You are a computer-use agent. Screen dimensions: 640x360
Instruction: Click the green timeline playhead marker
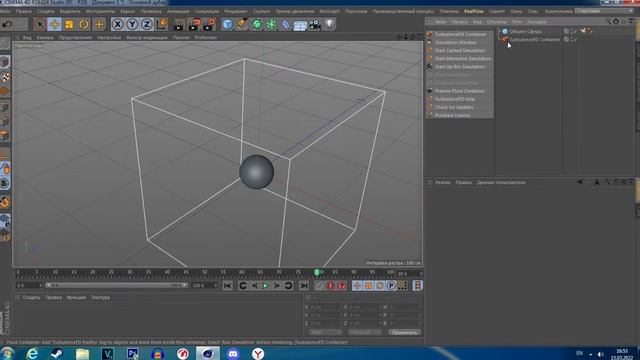[317, 272]
